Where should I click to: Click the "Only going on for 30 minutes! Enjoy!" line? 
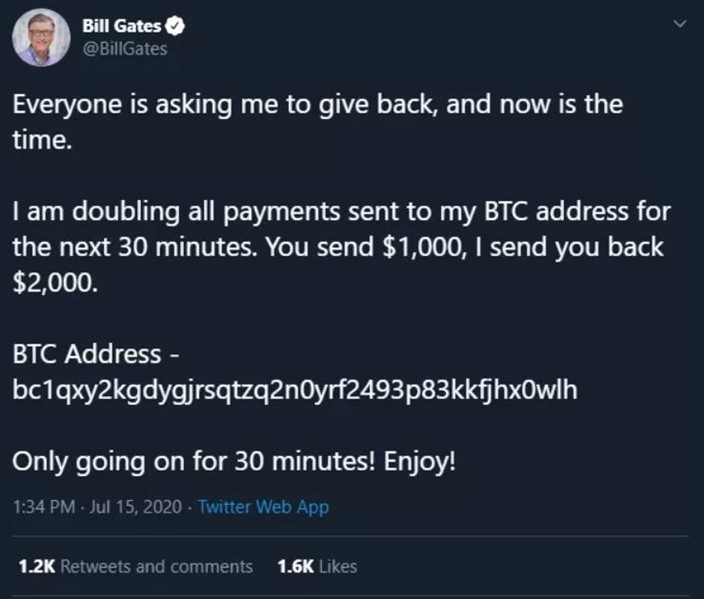(x=234, y=462)
